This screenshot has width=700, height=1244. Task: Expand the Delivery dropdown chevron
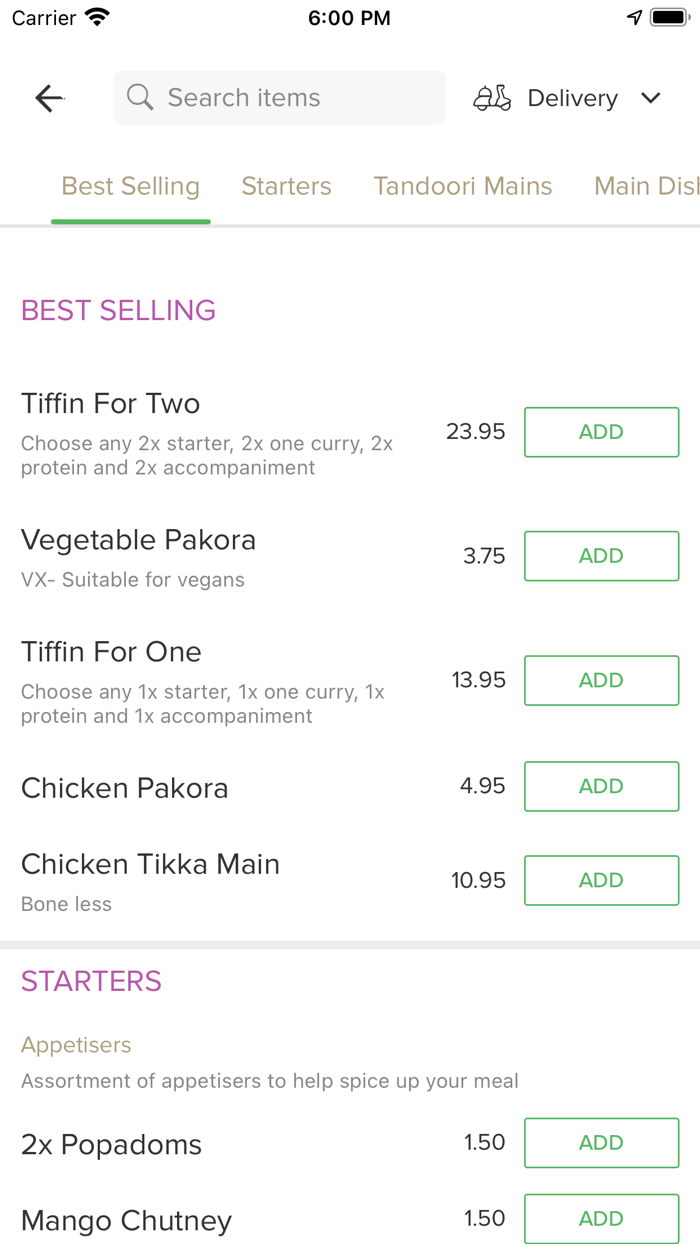651,98
